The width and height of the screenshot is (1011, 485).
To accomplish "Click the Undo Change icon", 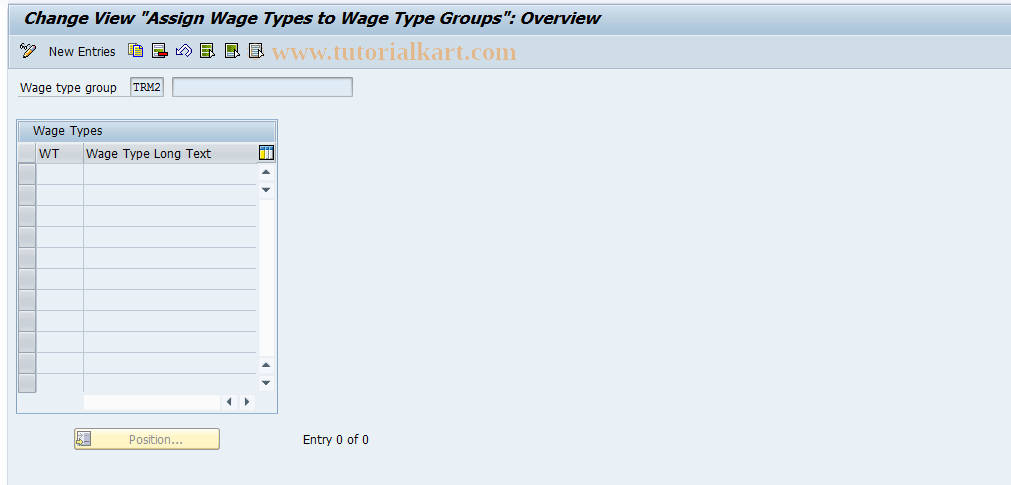I will pyautogui.click(x=184, y=51).
